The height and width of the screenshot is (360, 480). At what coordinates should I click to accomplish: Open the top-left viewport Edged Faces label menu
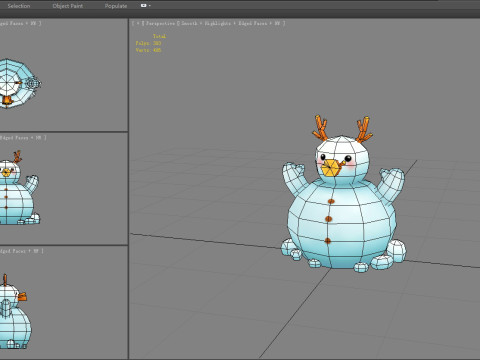[20, 23]
